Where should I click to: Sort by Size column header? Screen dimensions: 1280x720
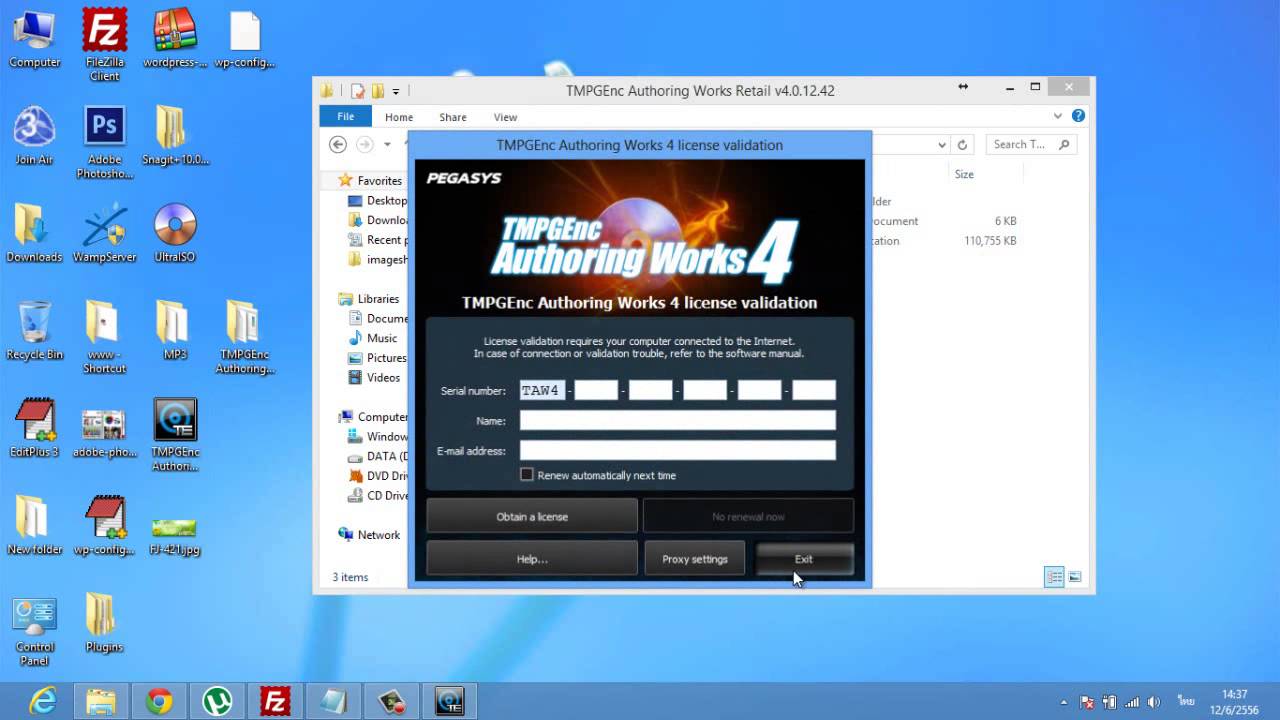[x=964, y=174]
